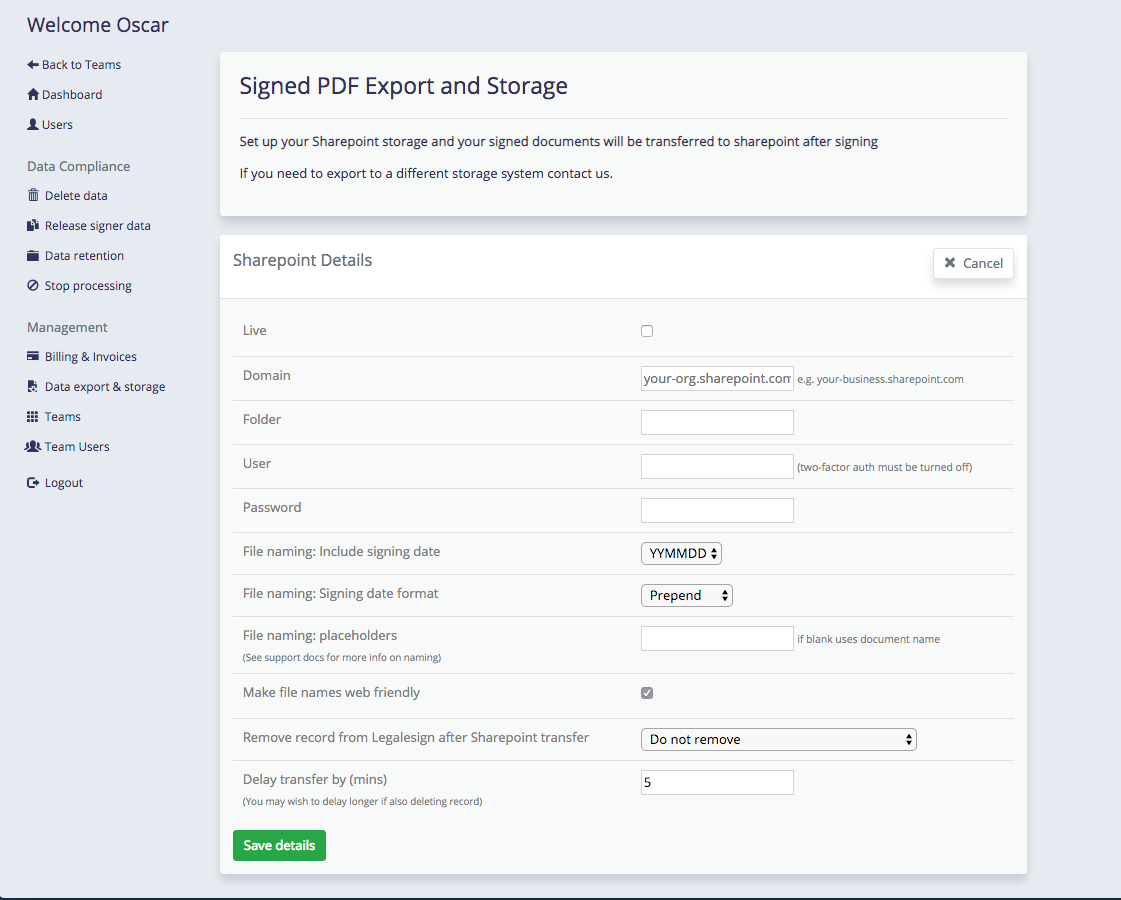Click the Signed PDF Export and Storage title
Image resolution: width=1121 pixels, height=900 pixels.
[x=403, y=86]
